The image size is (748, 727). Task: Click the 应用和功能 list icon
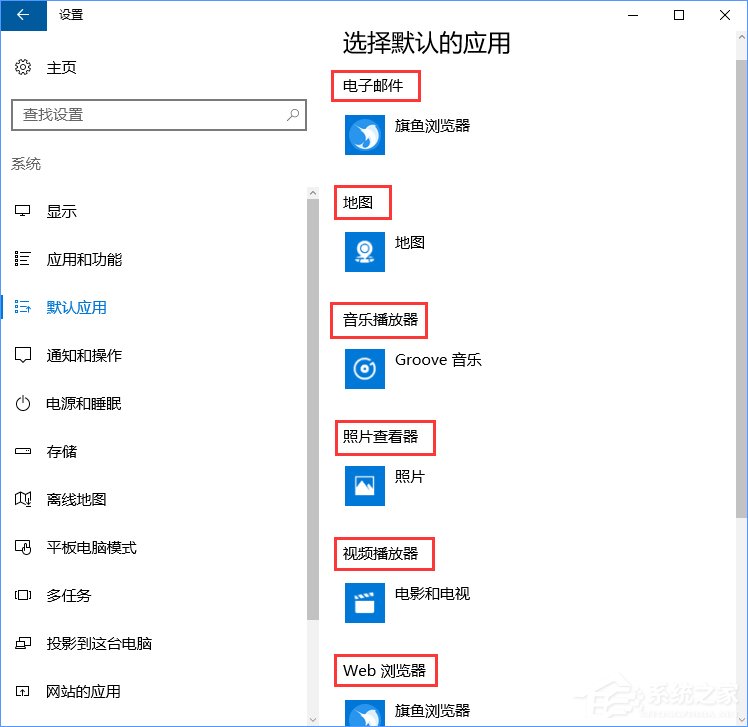click(x=22, y=259)
